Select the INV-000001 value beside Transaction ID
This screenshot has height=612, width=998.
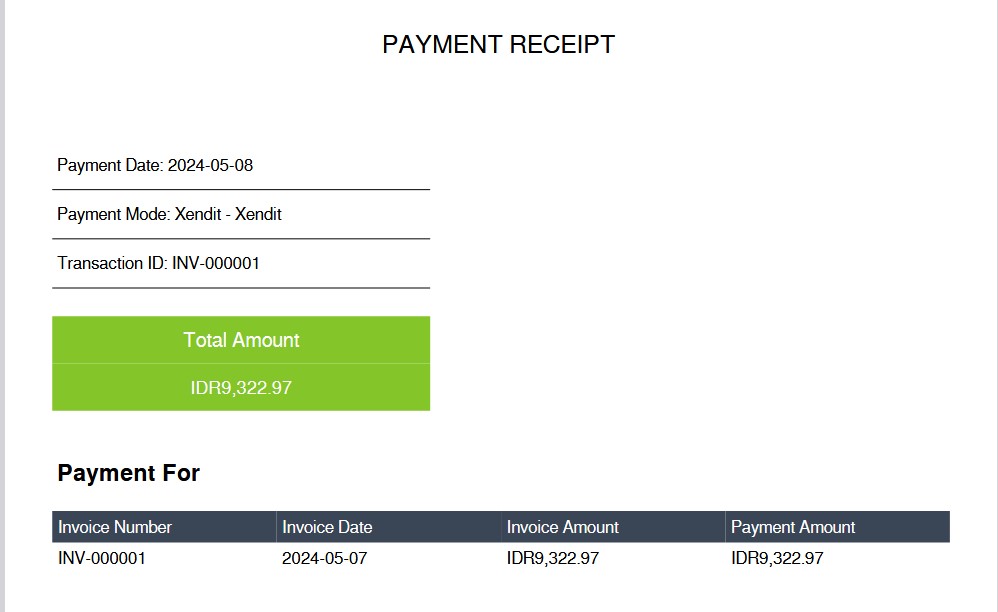click(x=216, y=264)
